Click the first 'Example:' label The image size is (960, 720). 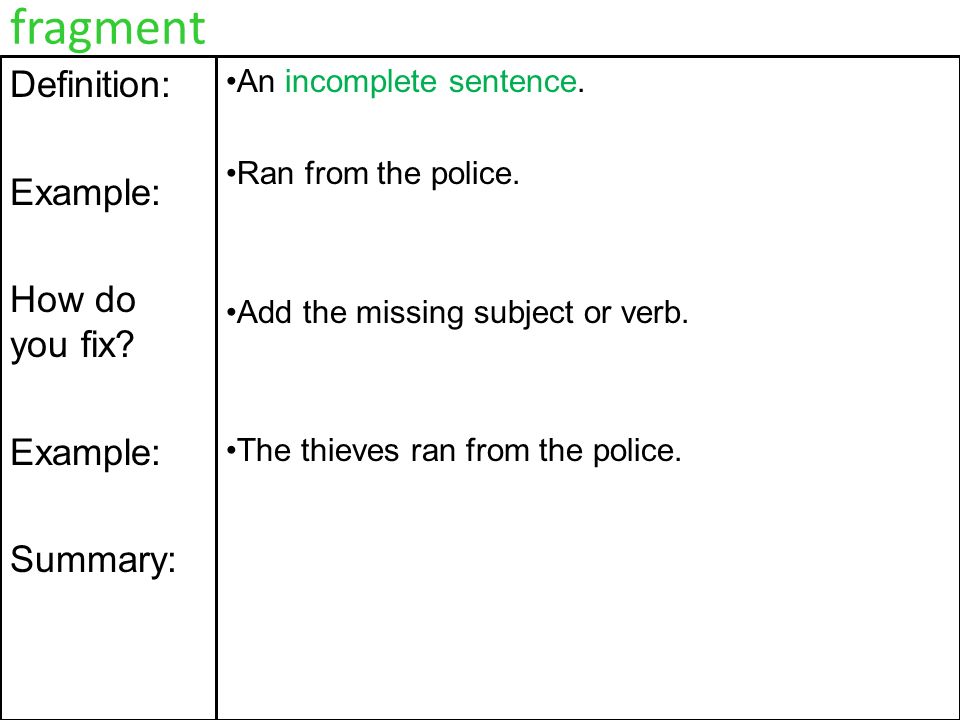[85, 193]
